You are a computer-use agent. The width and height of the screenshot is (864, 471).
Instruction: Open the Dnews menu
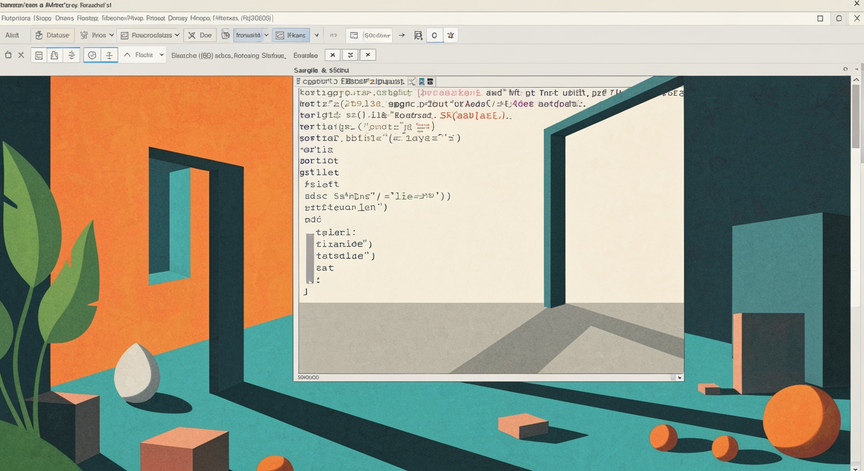tap(64, 18)
